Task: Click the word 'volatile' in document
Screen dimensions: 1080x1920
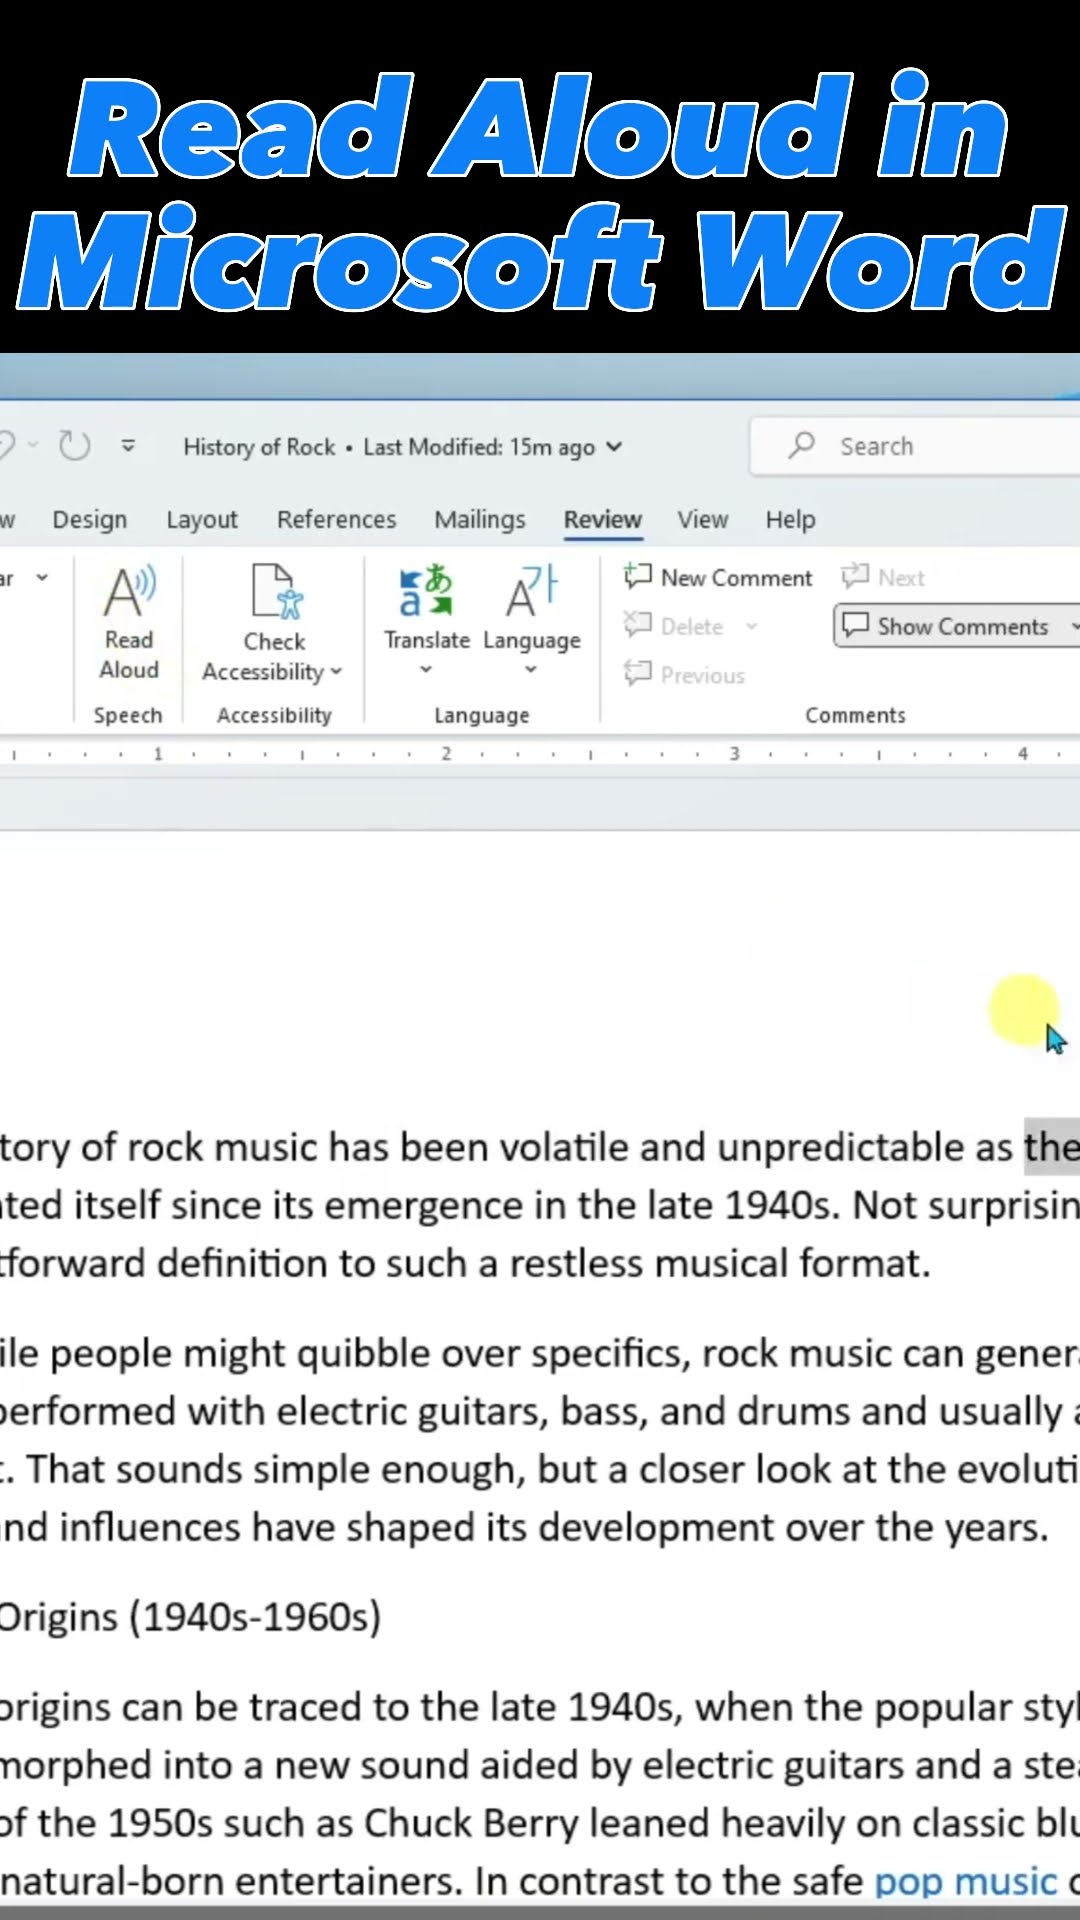Action: [x=565, y=1148]
